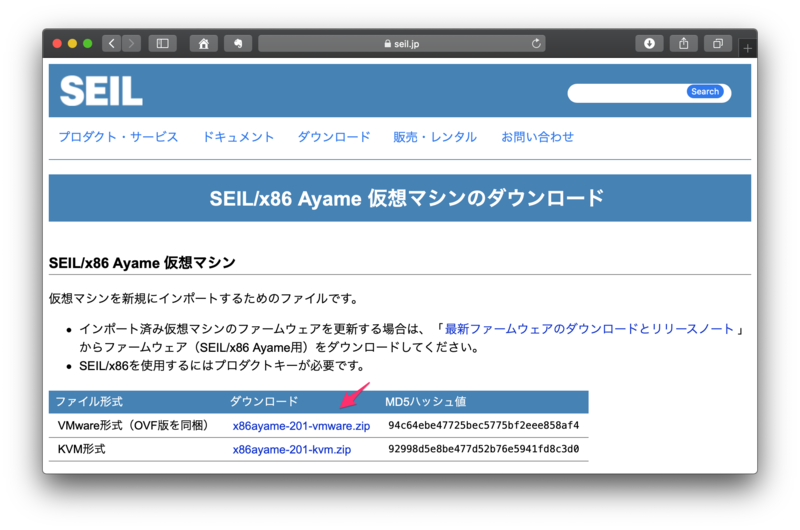This screenshot has width=800, height=530.
Task: Open the ダウンロード navigation menu item
Action: tap(334, 137)
